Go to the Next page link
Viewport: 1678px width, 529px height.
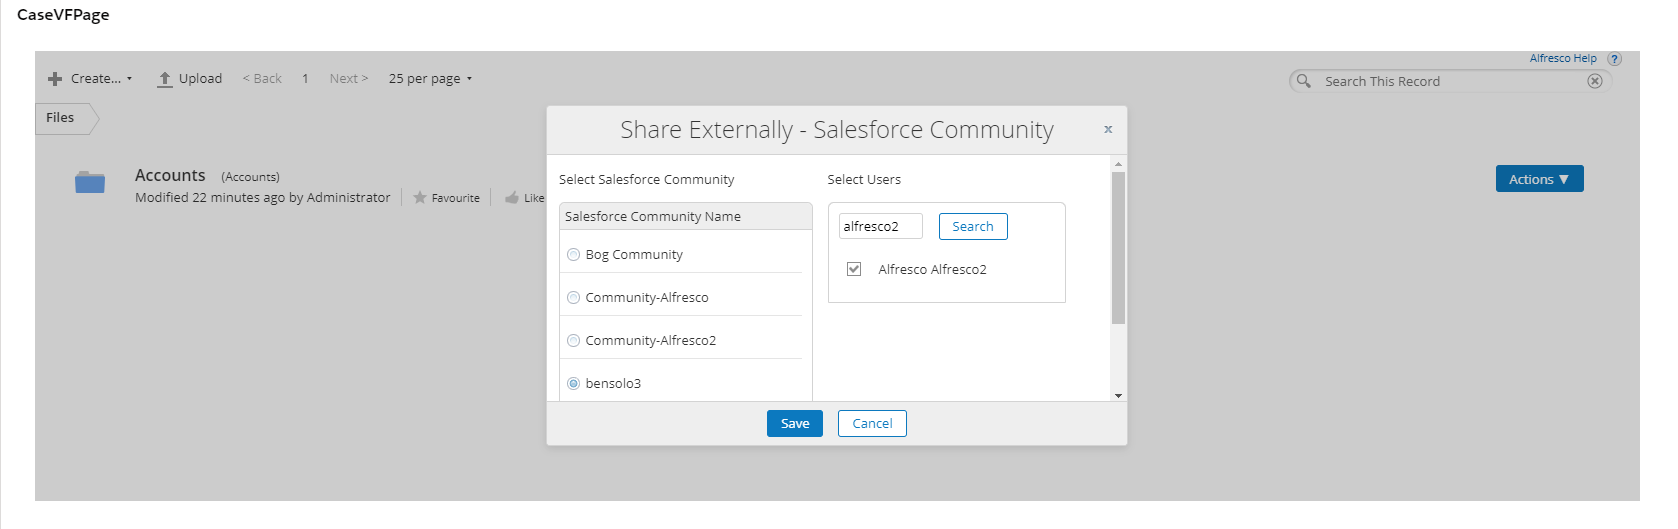click(349, 79)
